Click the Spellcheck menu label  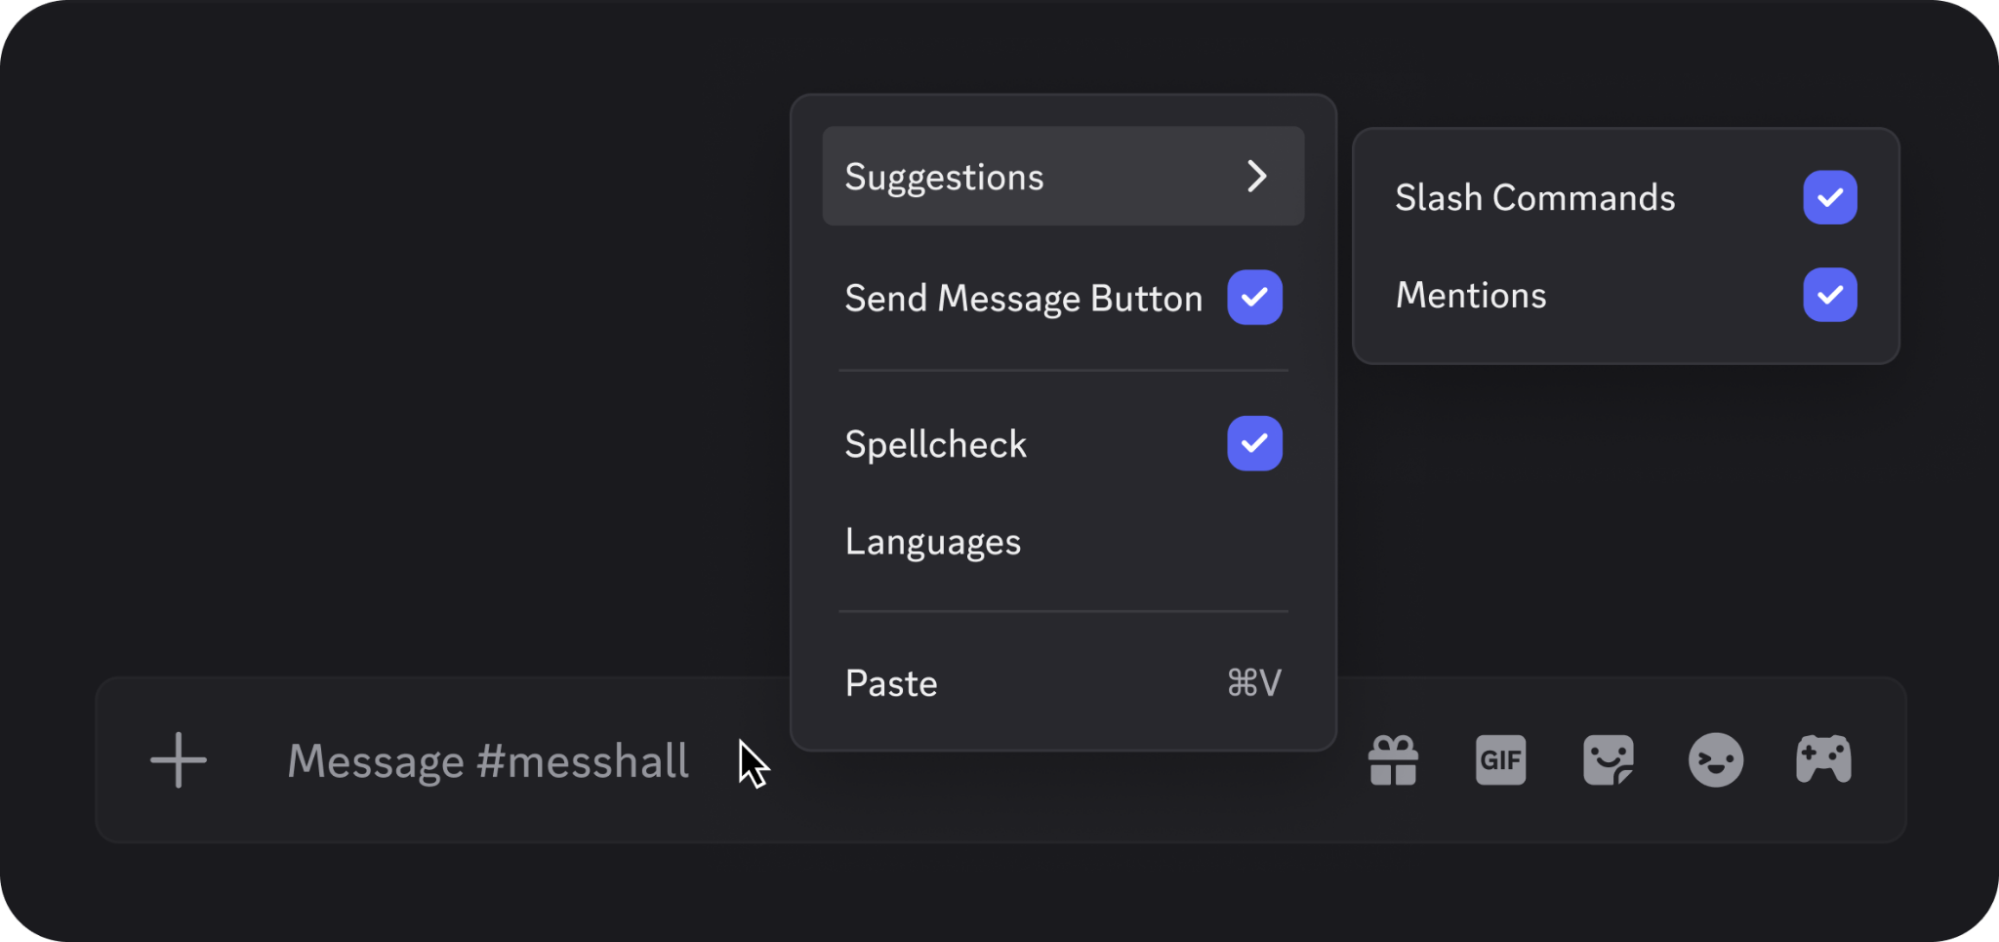(935, 443)
